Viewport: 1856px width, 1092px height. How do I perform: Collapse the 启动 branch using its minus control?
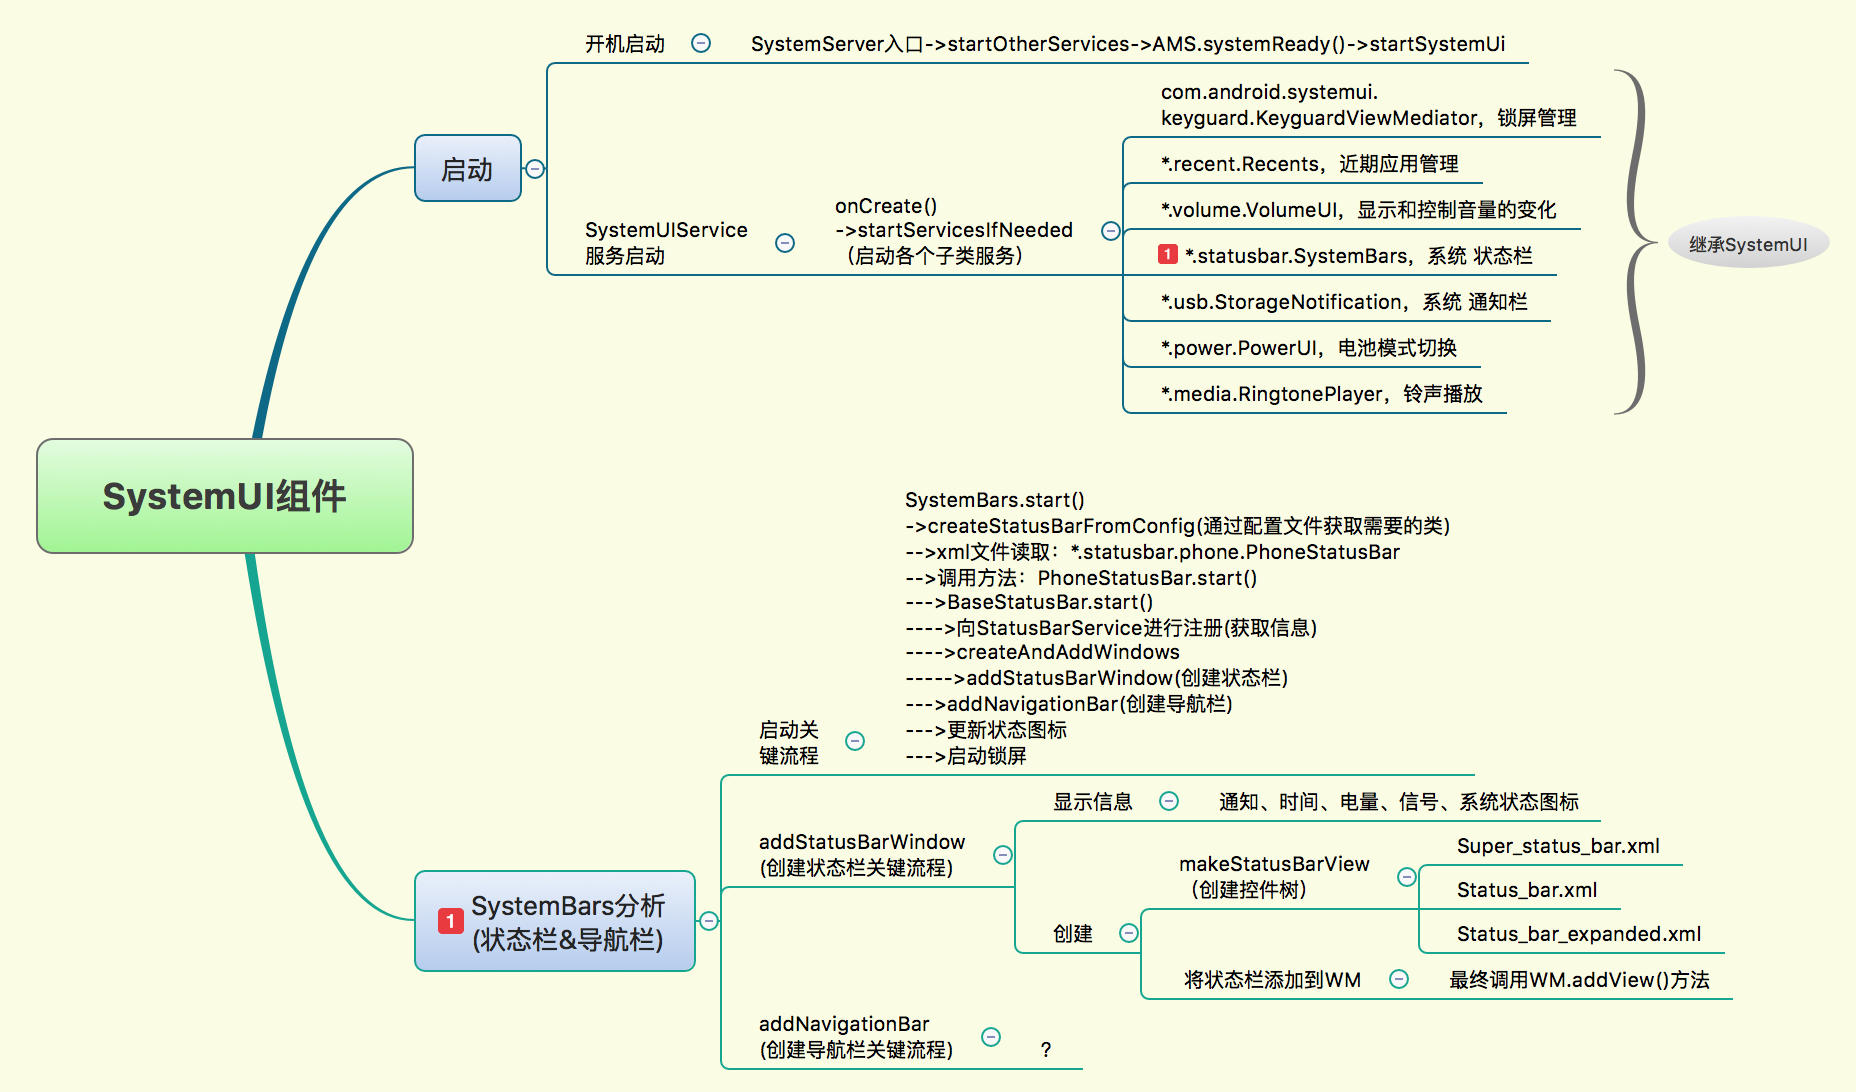(x=533, y=170)
